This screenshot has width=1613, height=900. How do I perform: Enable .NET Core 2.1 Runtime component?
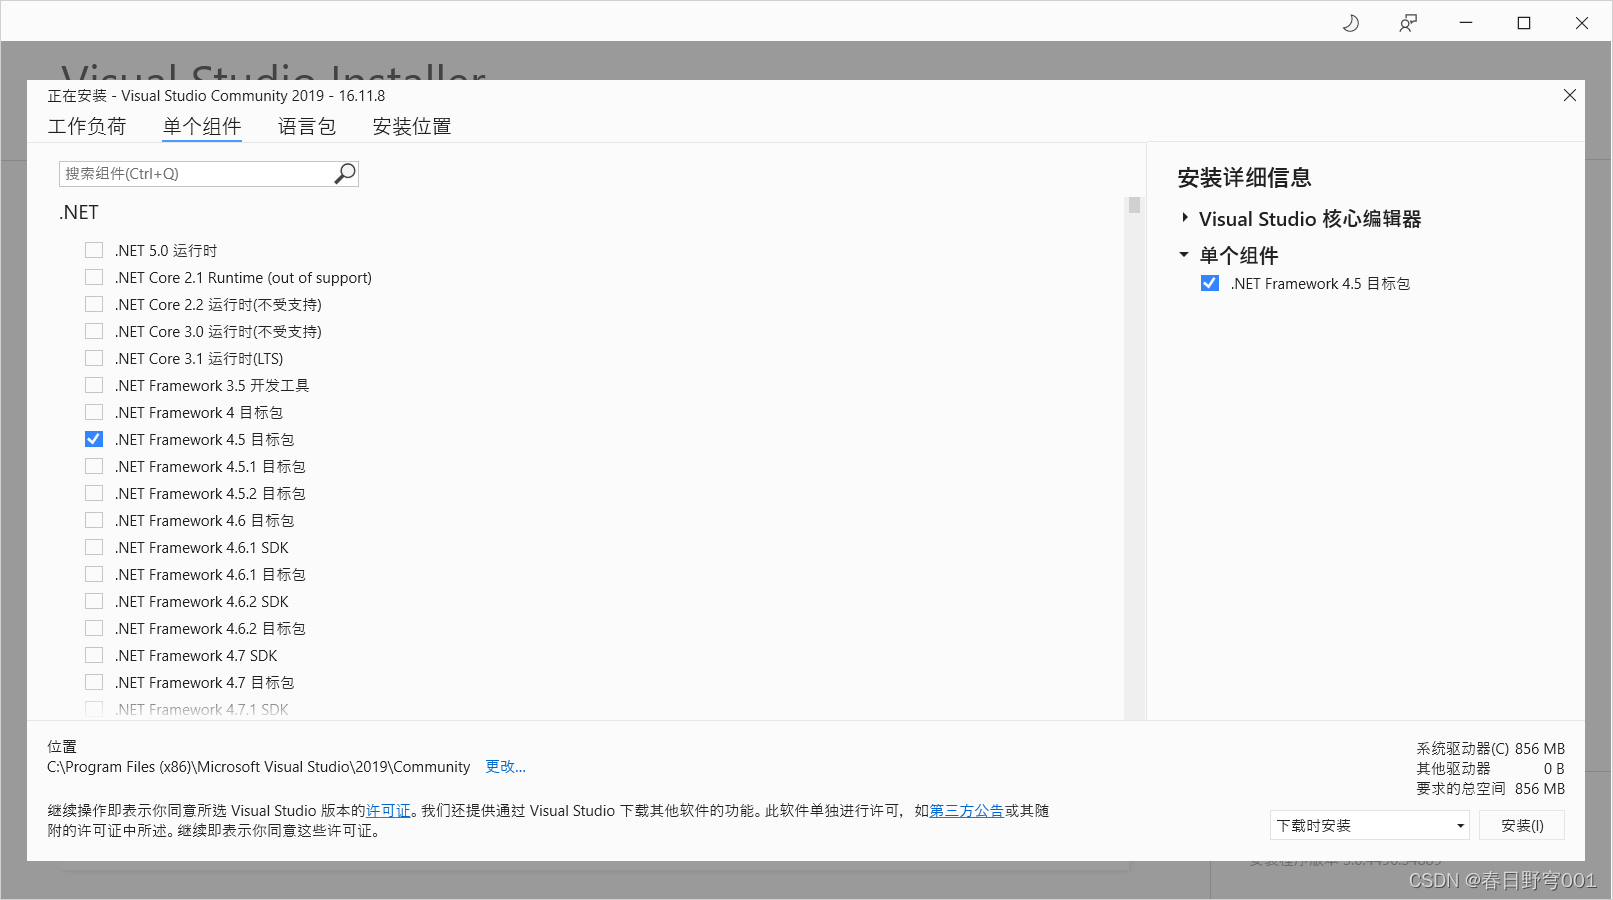(94, 277)
